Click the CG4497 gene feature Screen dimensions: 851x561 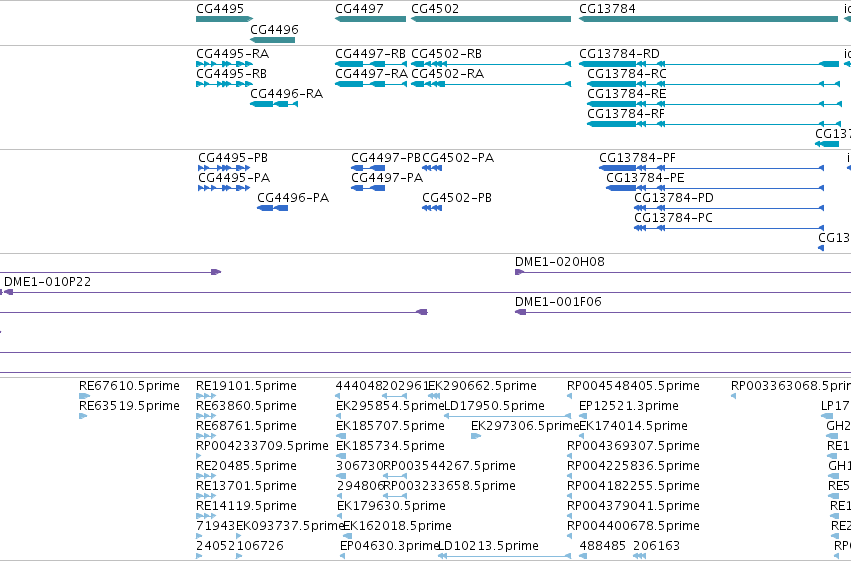pos(370,19)
